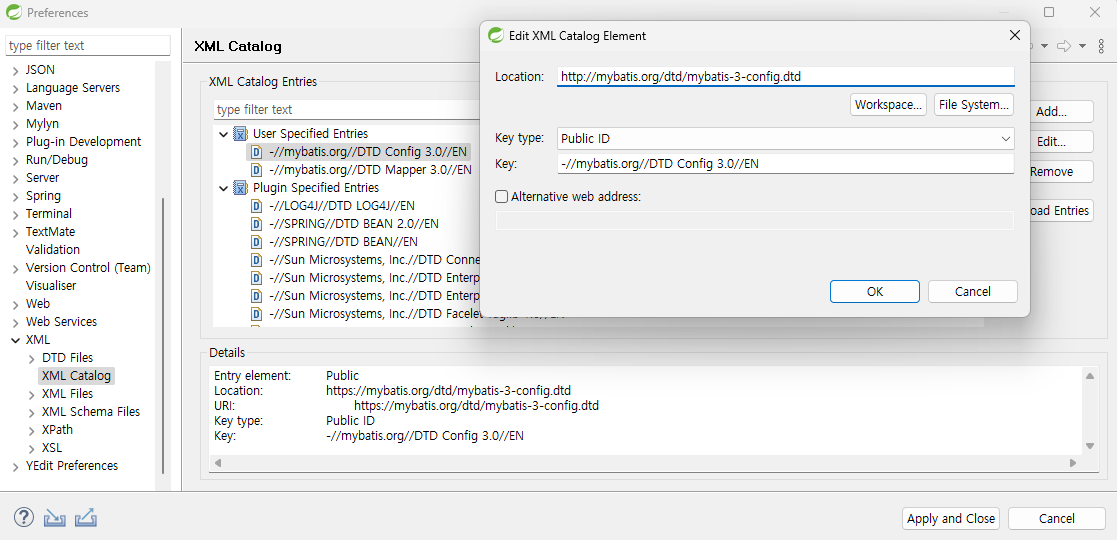Select the Visualiser preferences page

point(51,286)
